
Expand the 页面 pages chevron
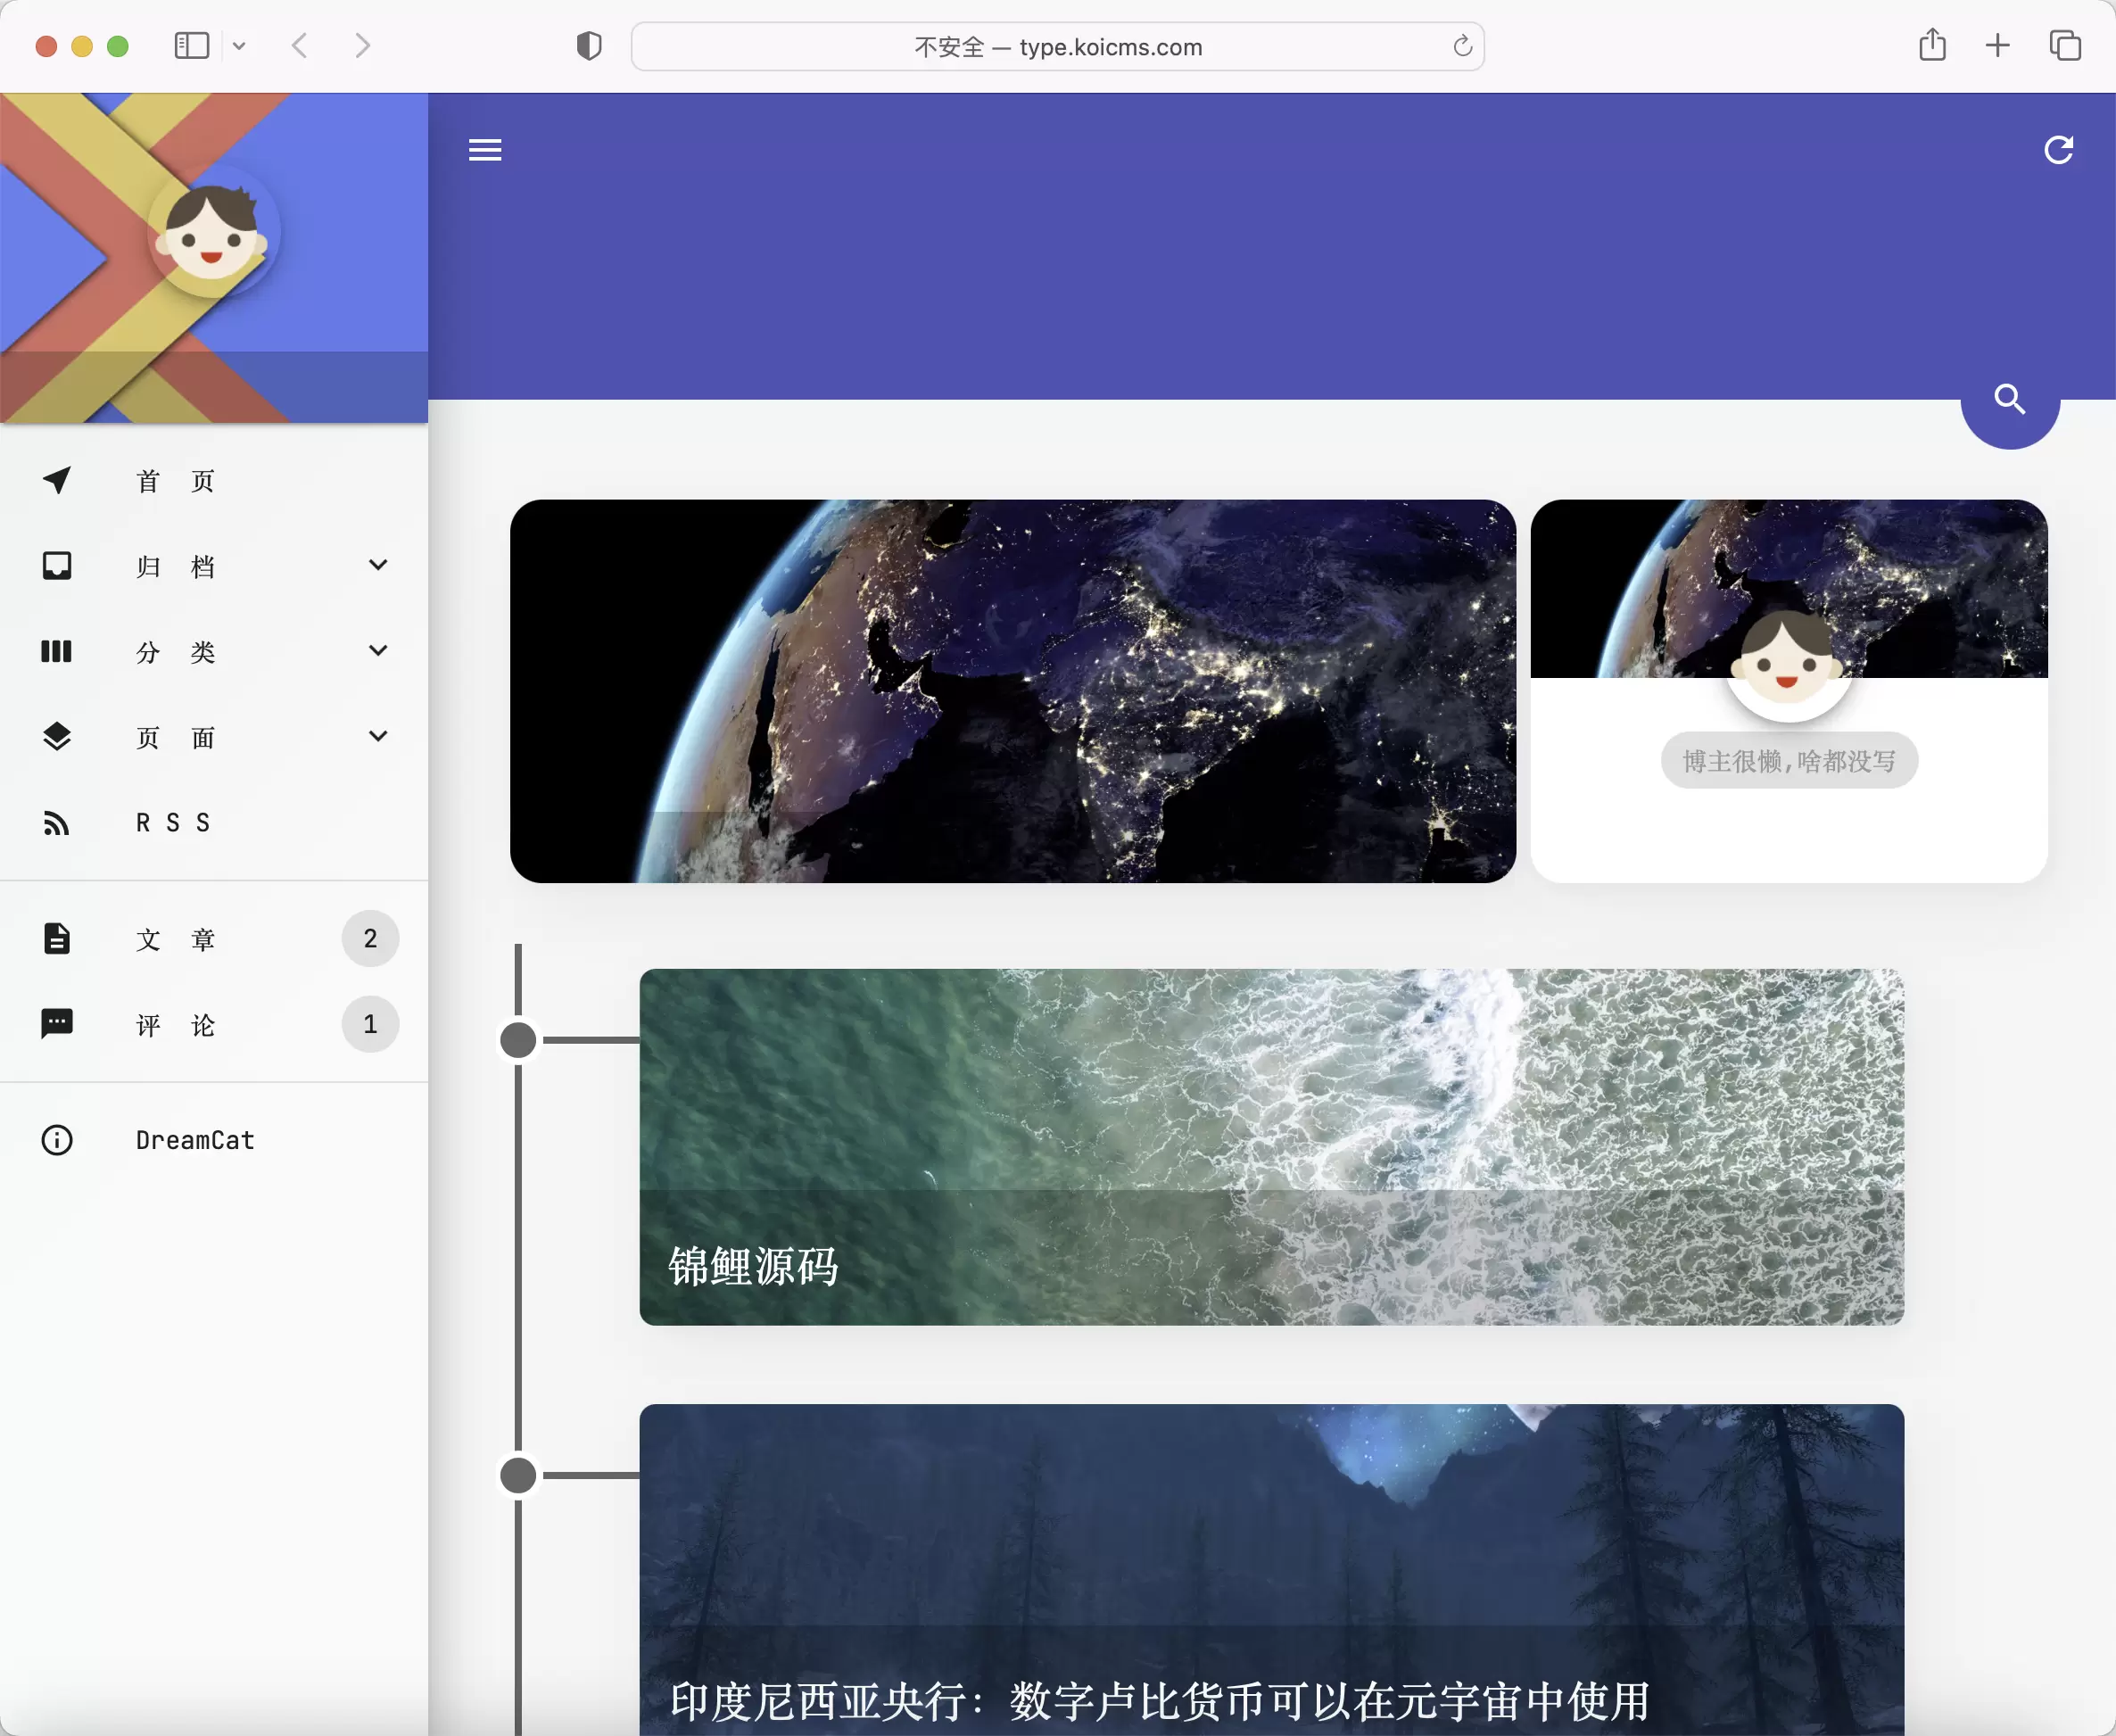tap(378, 736)
